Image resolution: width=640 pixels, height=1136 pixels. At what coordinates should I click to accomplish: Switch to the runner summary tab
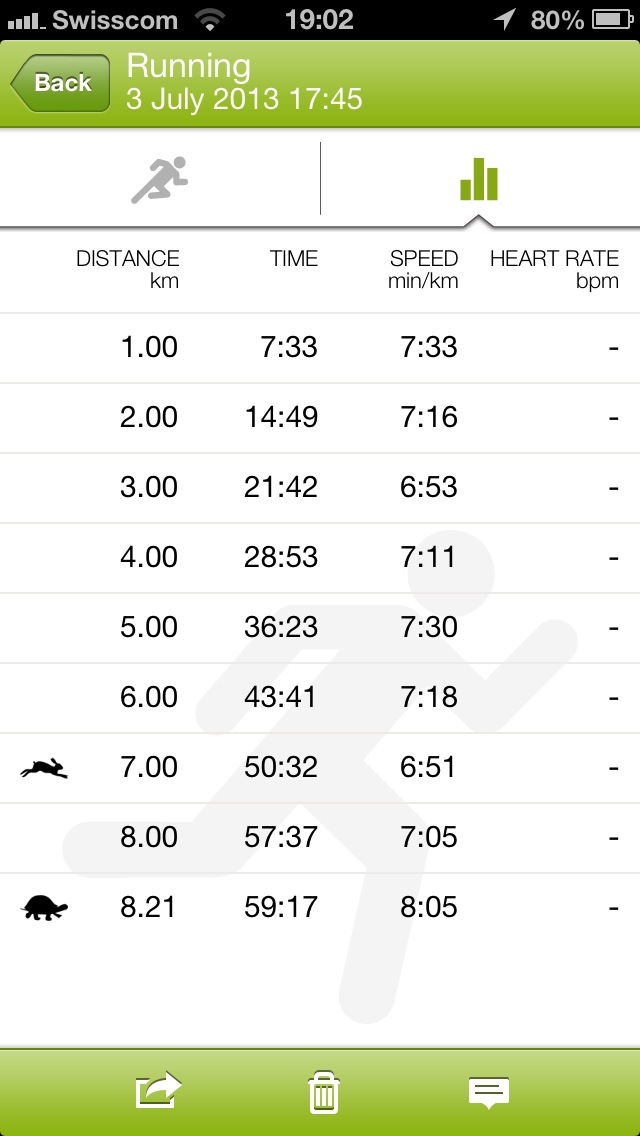[x=159, y=179]
